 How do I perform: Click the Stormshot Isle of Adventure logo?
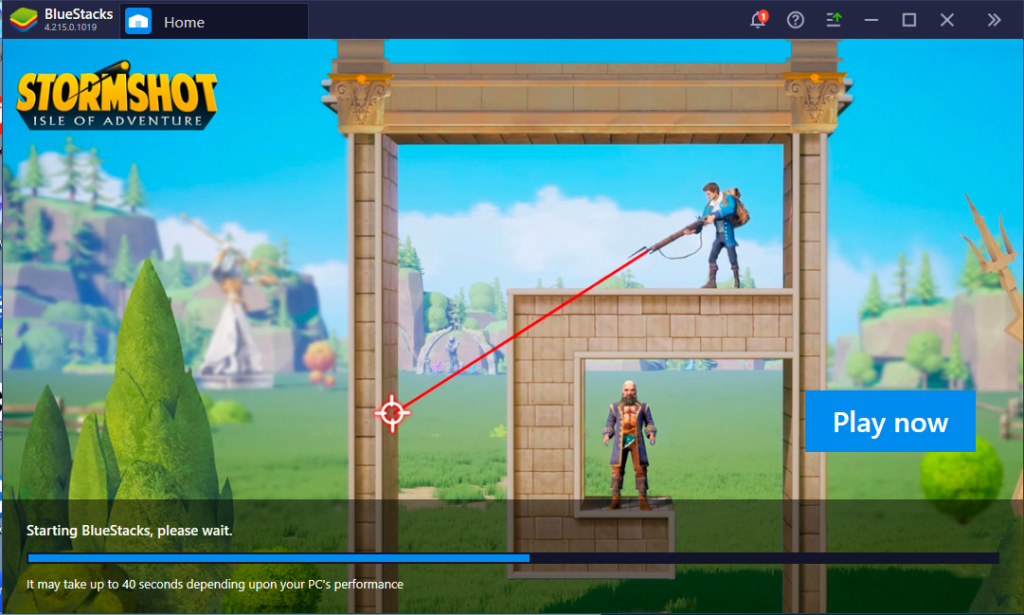(117, 96)
